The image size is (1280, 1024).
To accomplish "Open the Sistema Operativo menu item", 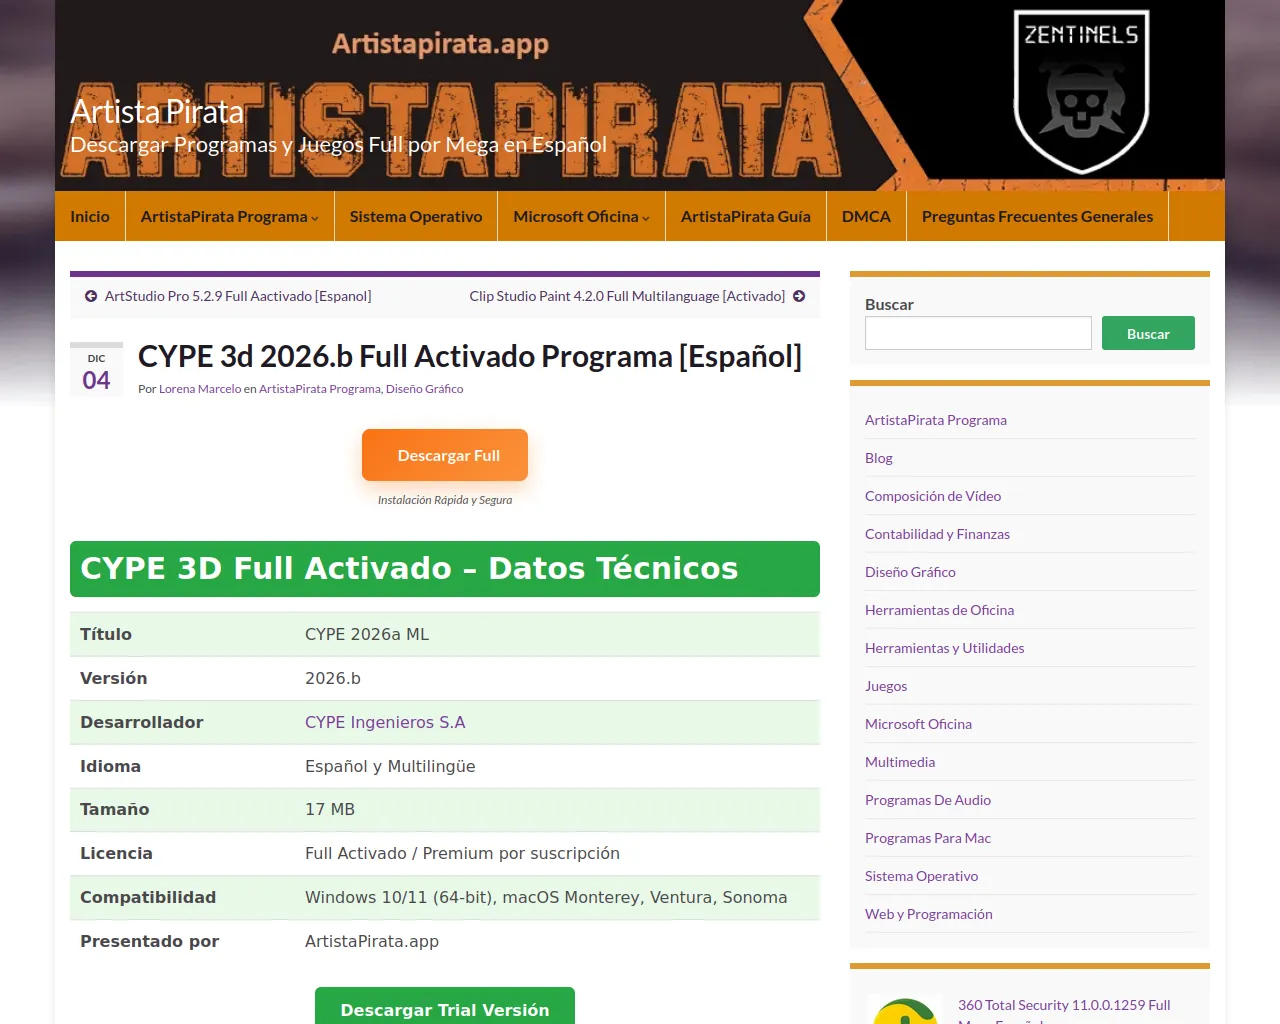I will click(416, 217).
